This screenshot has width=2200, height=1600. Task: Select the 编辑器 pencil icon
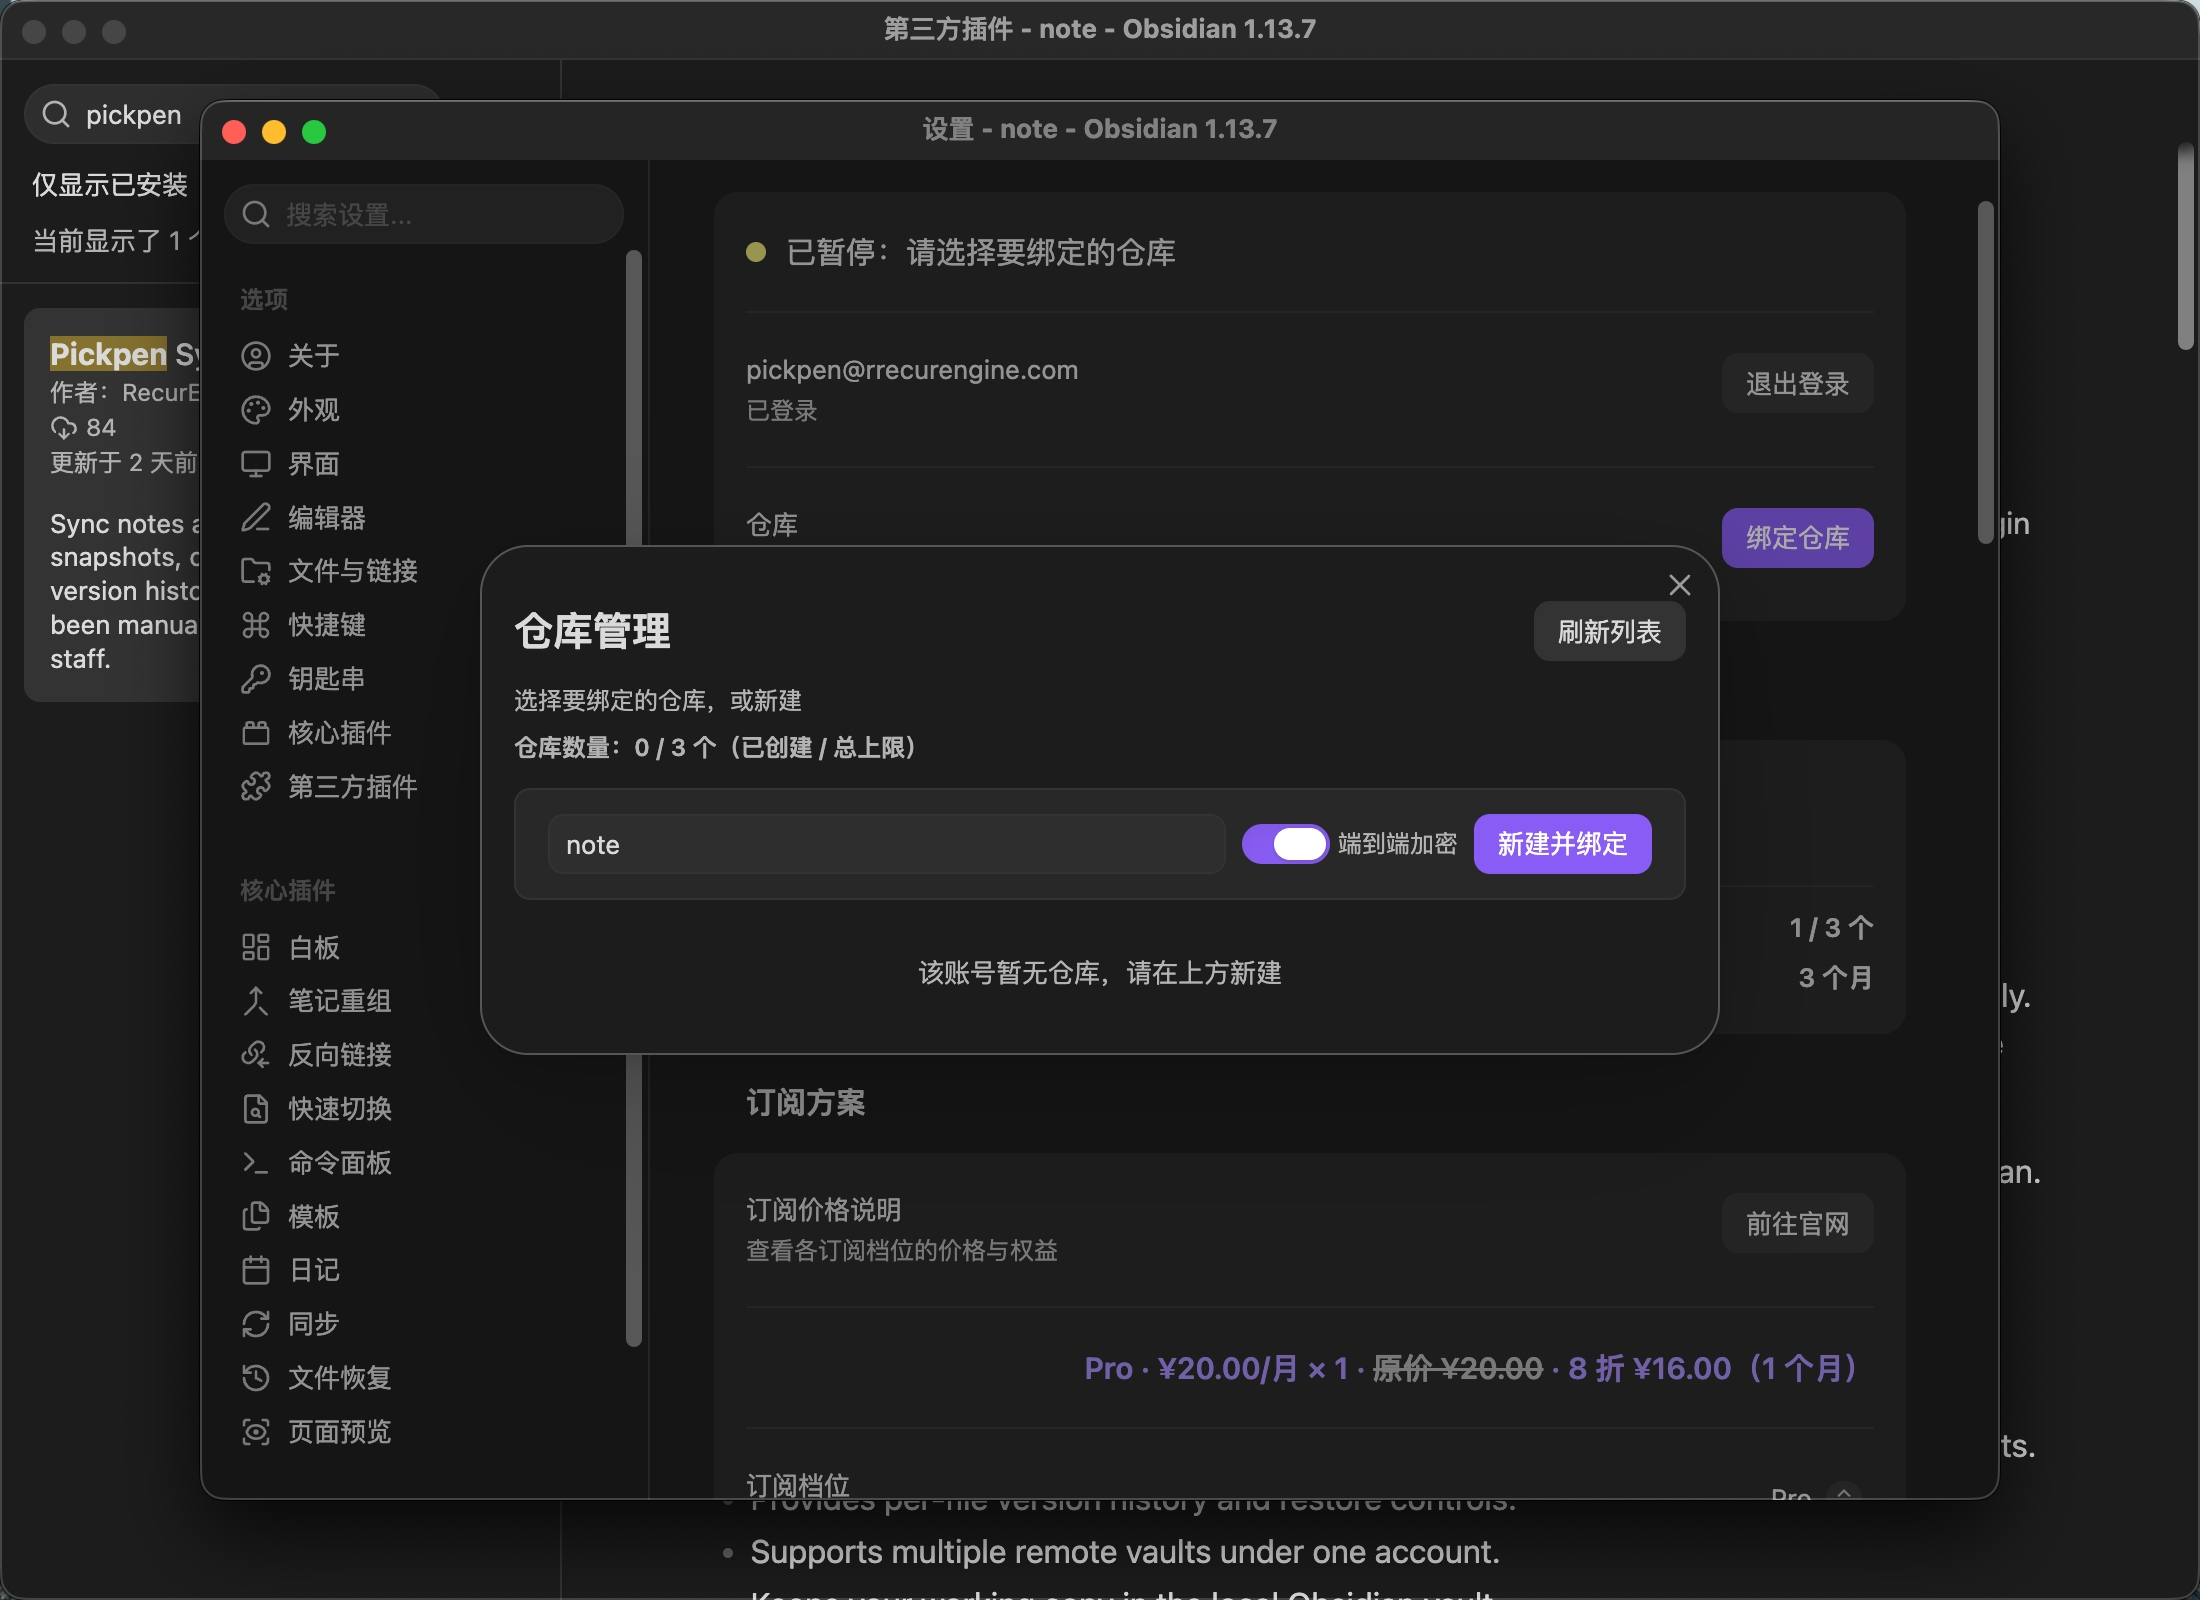[256, 517]
